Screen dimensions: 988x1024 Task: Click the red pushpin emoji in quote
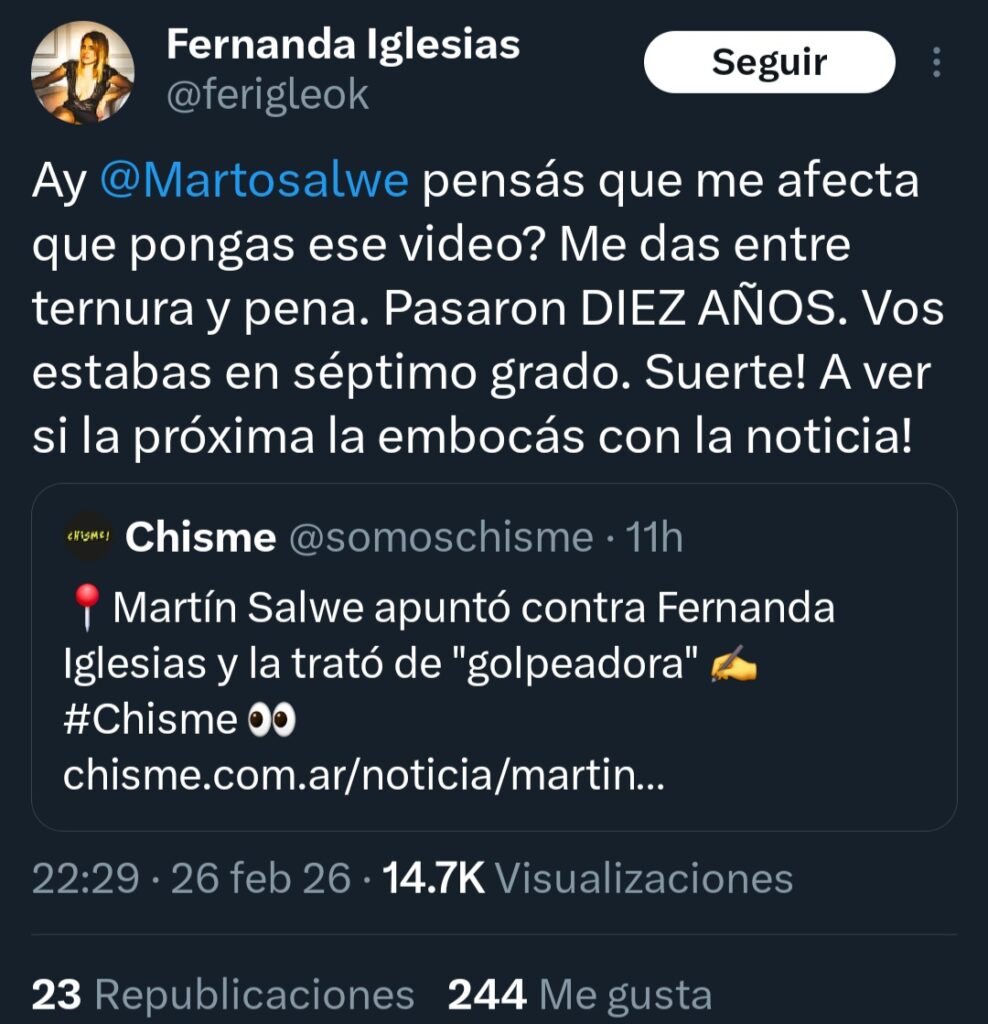click(86, 607)
